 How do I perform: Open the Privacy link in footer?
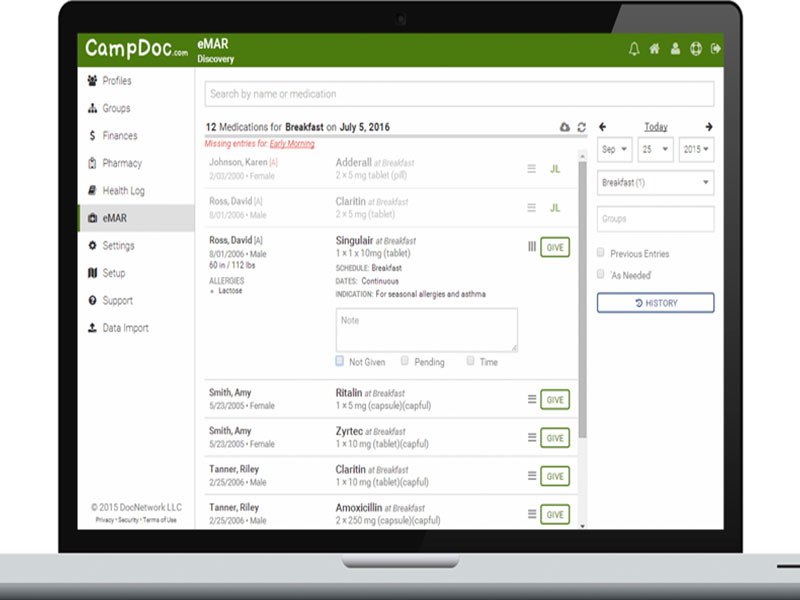click(105, 520)
